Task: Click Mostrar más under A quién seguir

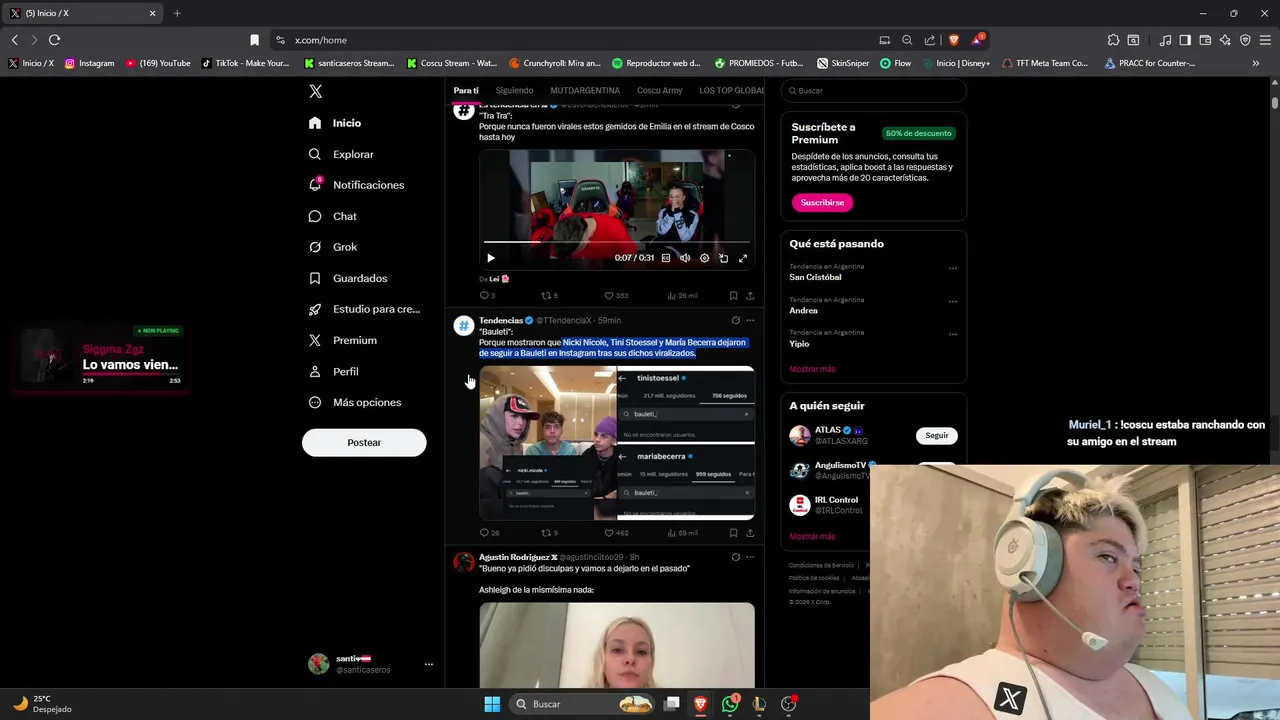Action: (x=812, y=536)
